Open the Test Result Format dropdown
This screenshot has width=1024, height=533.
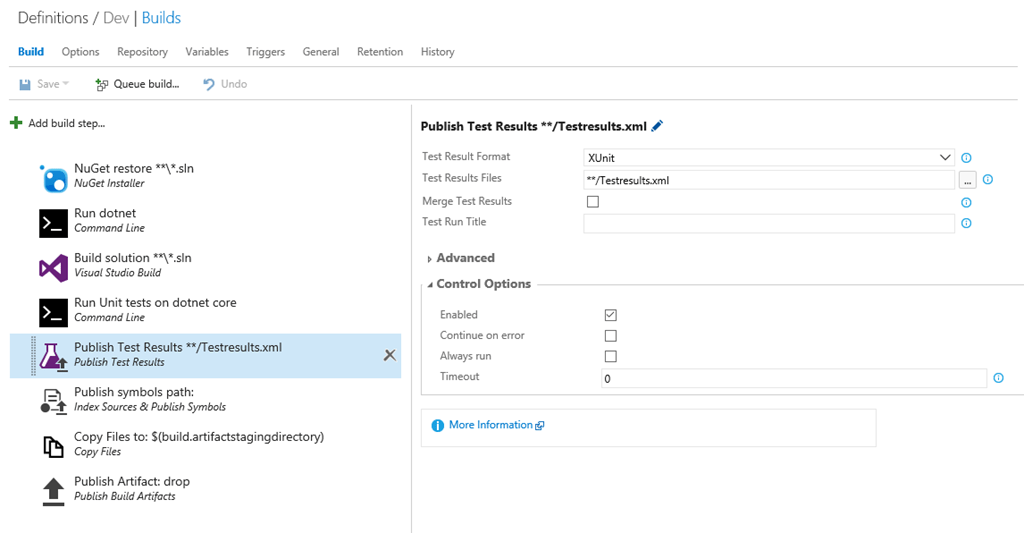(769, 157)
